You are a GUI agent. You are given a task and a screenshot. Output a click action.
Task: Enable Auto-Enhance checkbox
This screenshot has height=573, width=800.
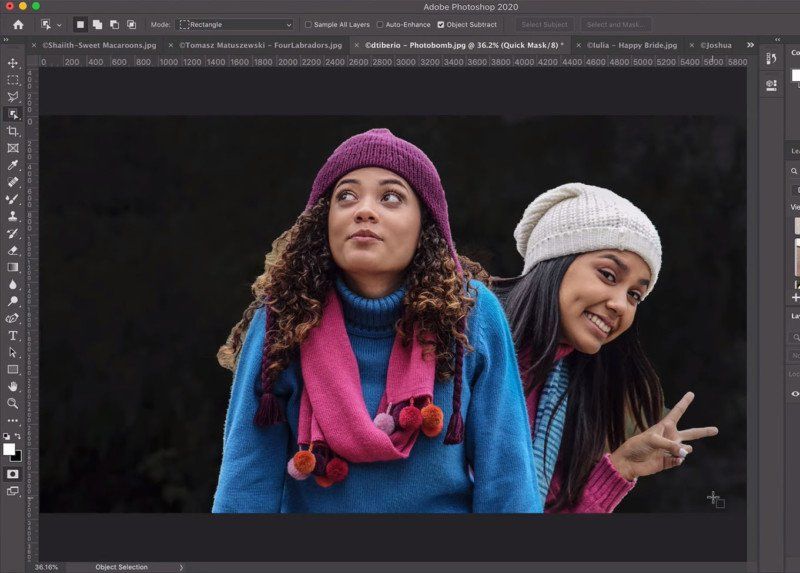(x=380, y=24)
